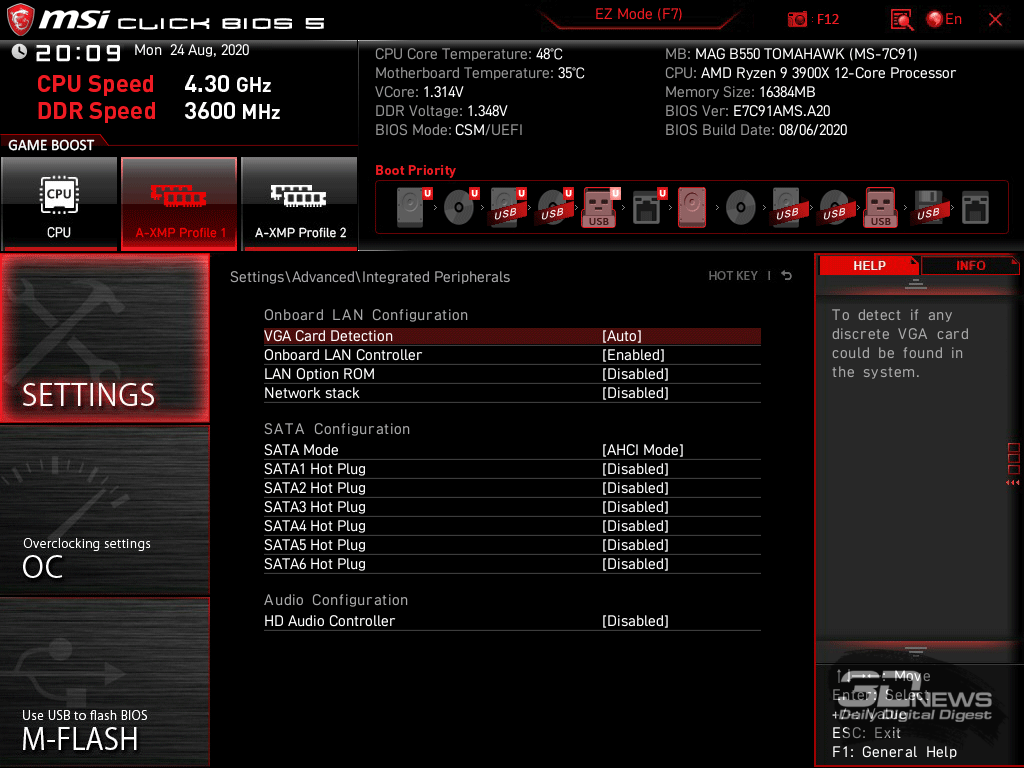This screenshot has height=768, width=1024.
Task: Open the VGA Card Detection options
Action: coord(512,336)
